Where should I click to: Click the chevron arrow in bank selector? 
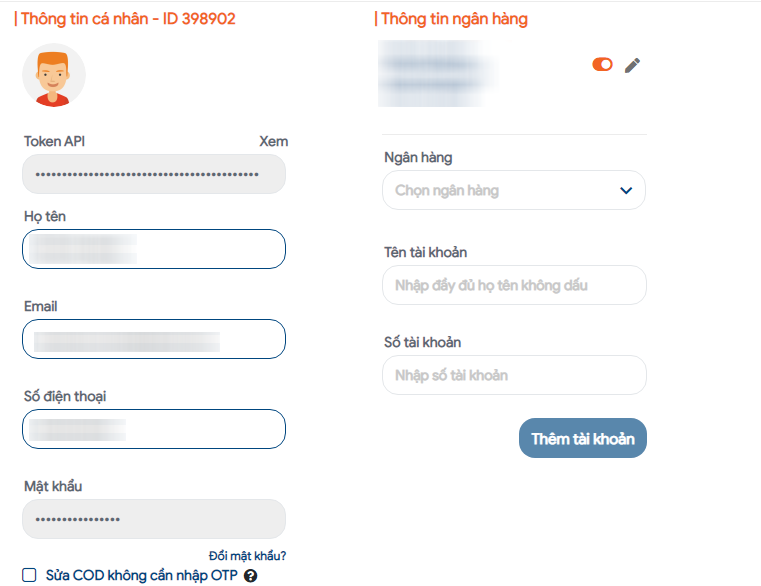(x=626, y=190)
